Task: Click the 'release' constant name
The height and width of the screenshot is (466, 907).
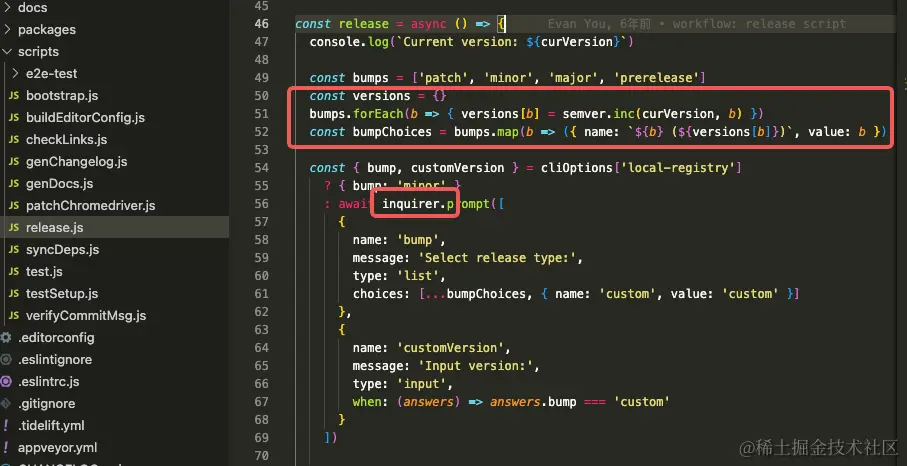Action: click(364, 24)
